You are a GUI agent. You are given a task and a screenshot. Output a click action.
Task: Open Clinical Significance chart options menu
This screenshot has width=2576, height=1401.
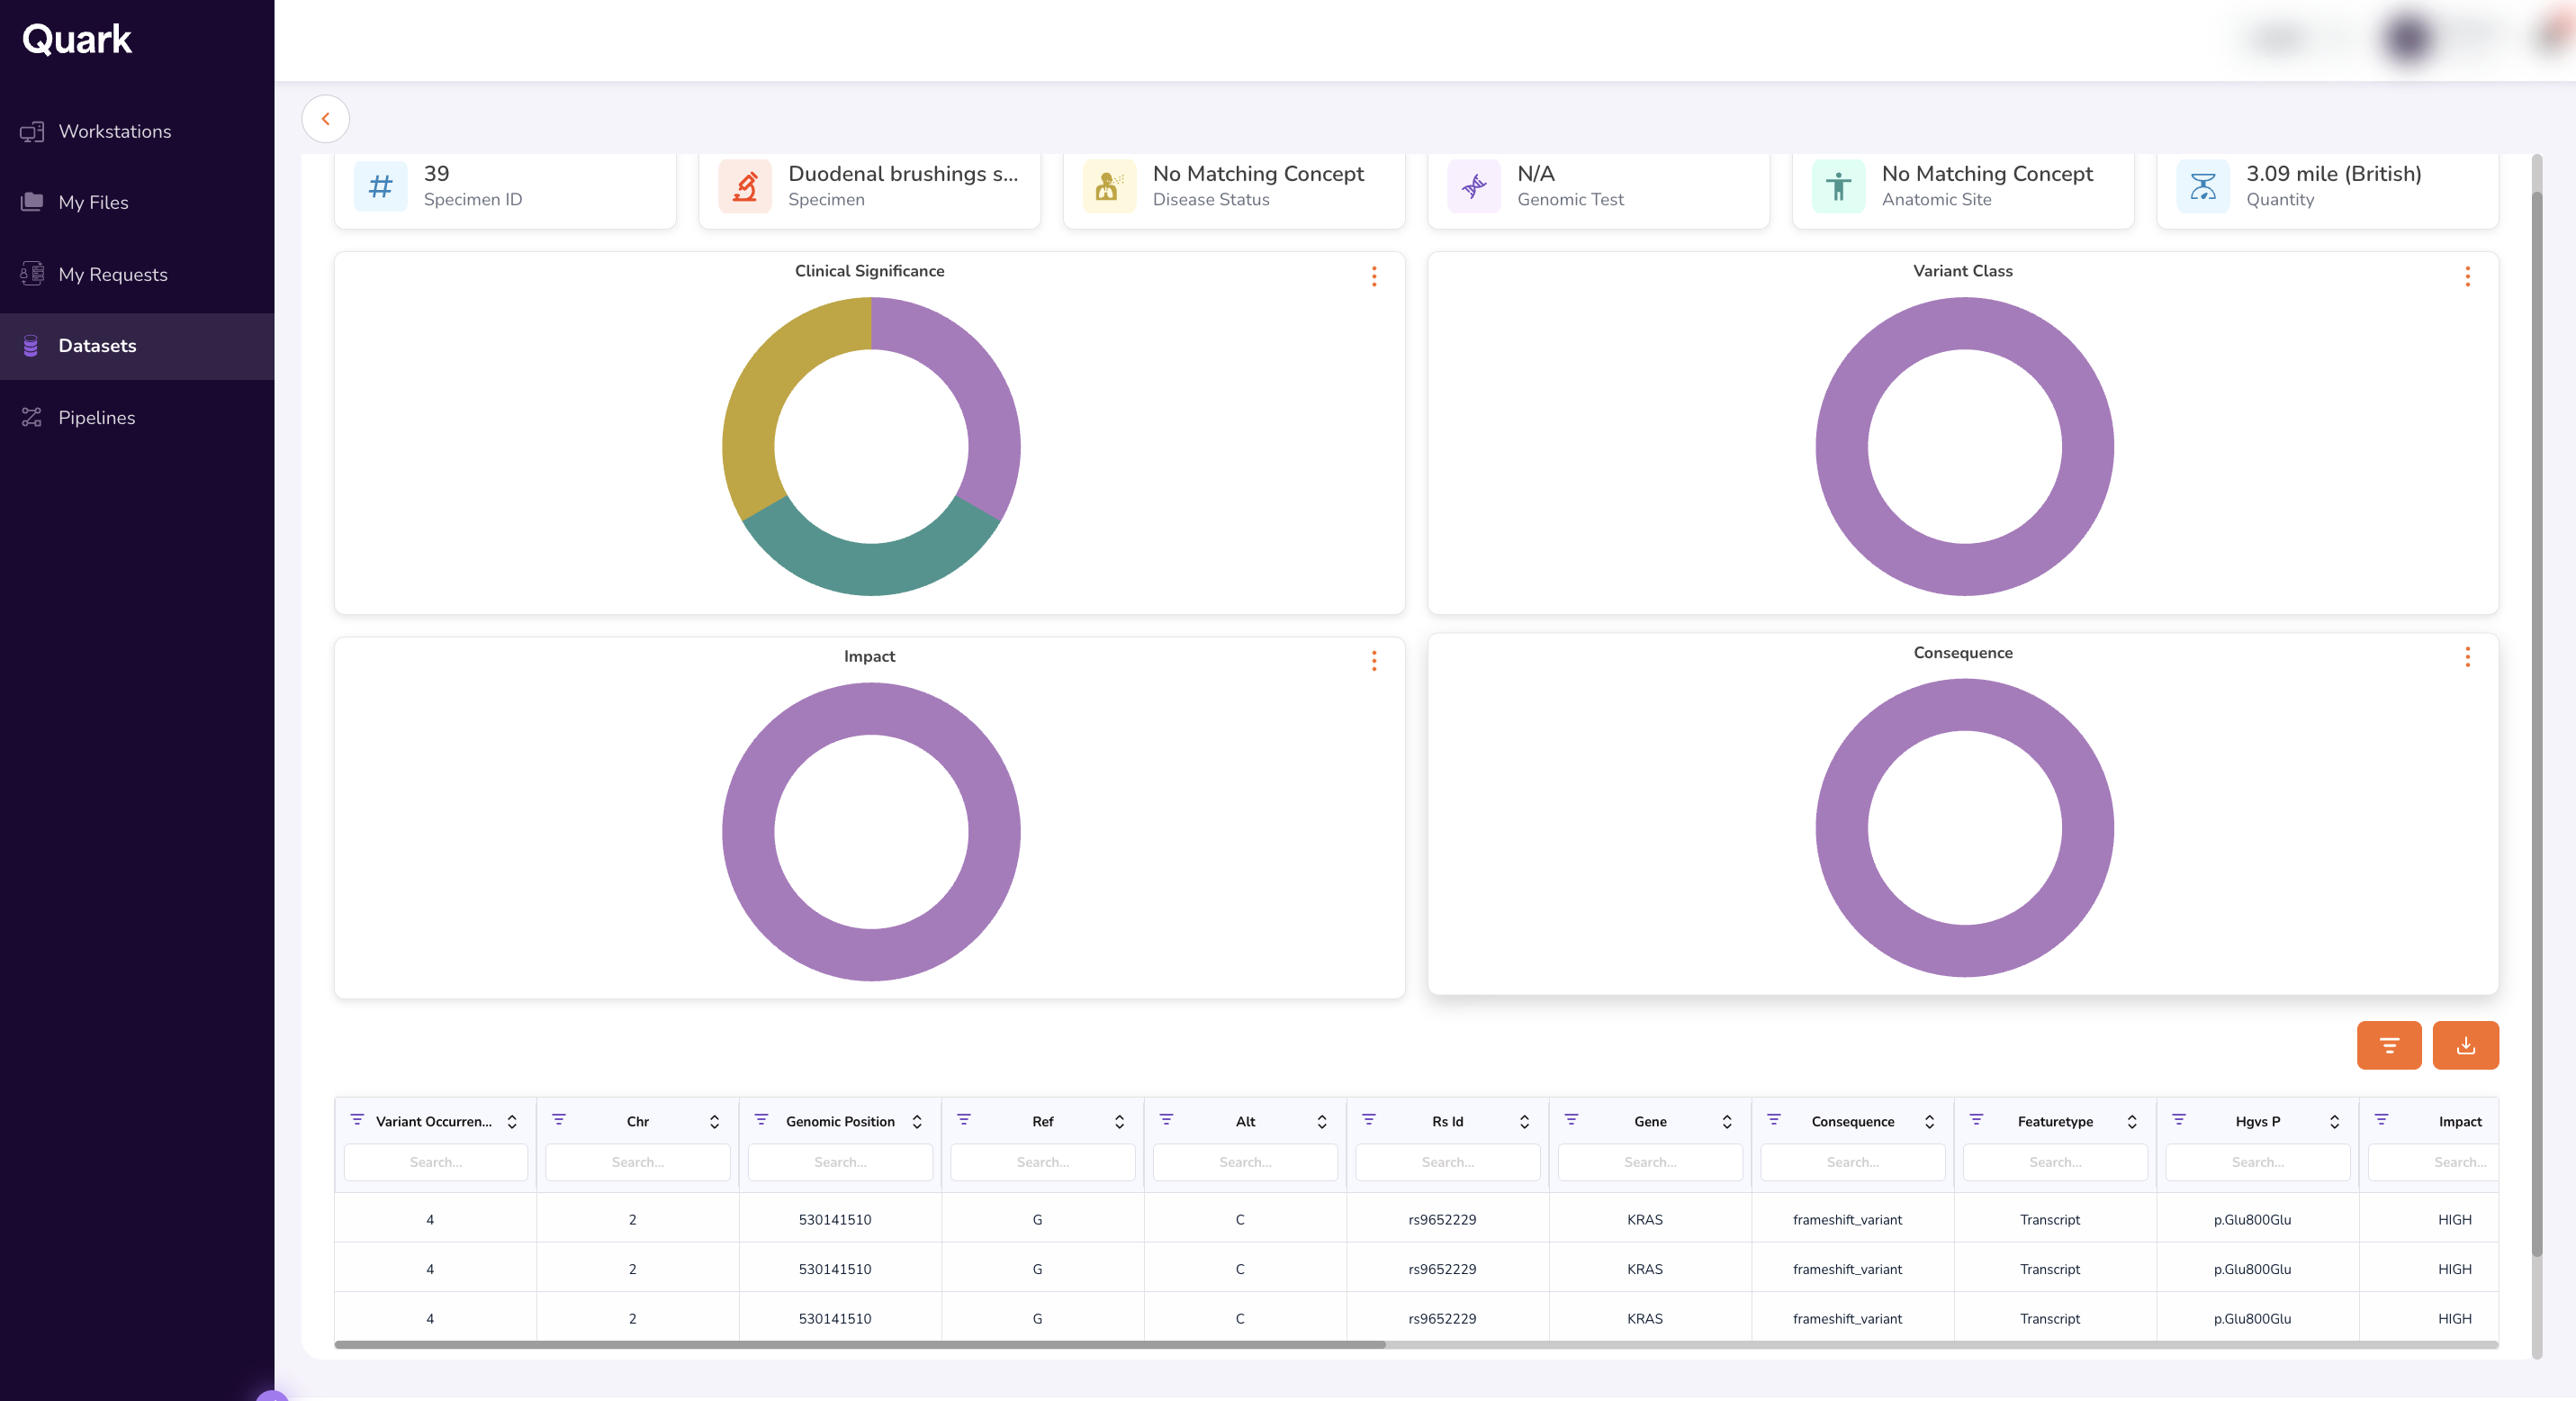(x=1374, y=276)
